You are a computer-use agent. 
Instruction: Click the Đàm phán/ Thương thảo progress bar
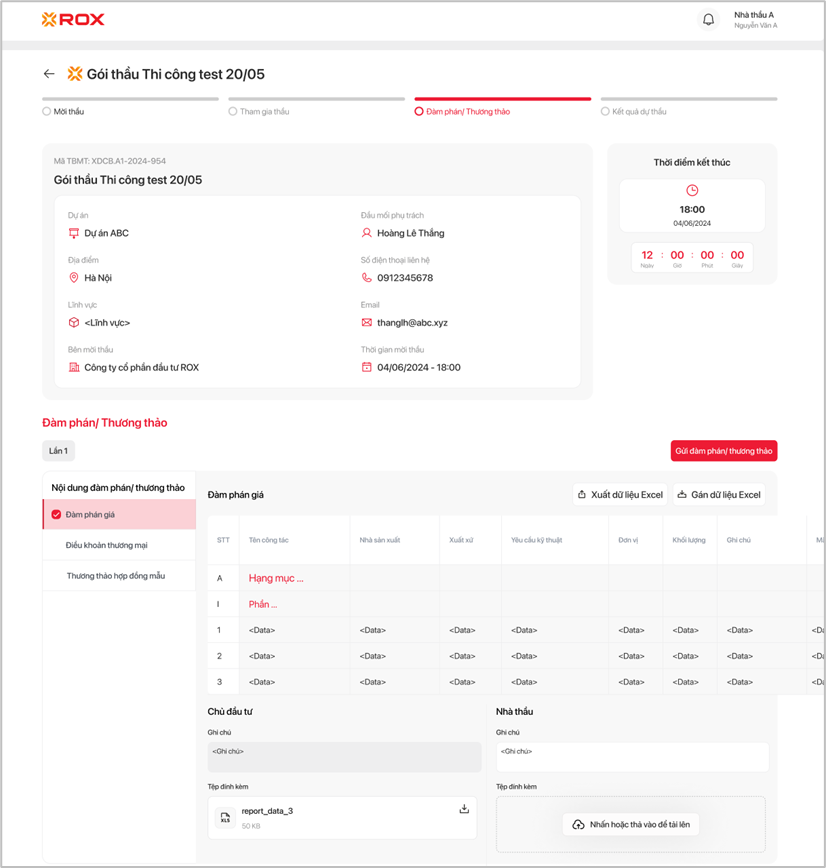(502, 99)
